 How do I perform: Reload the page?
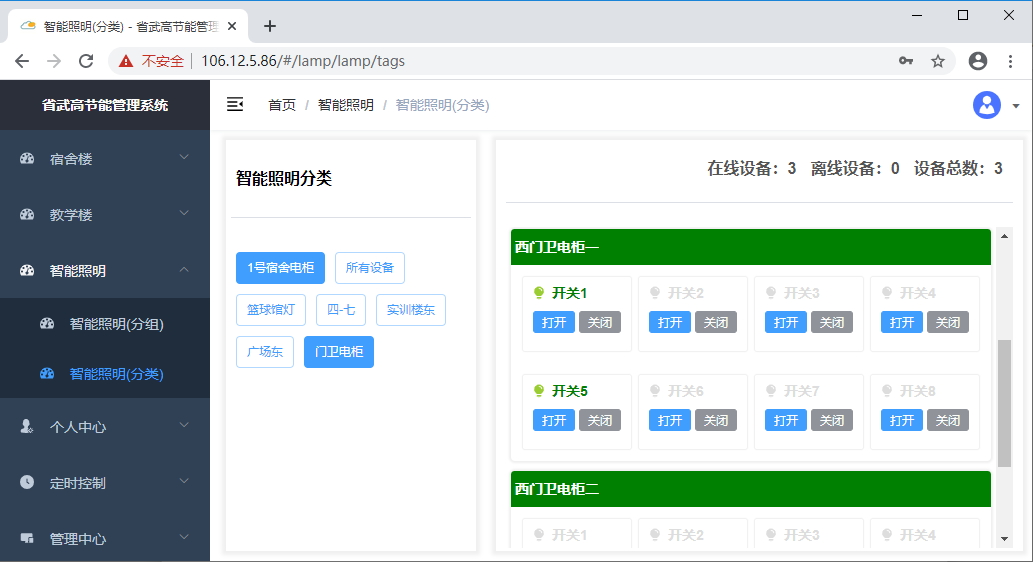coord(86,61)
